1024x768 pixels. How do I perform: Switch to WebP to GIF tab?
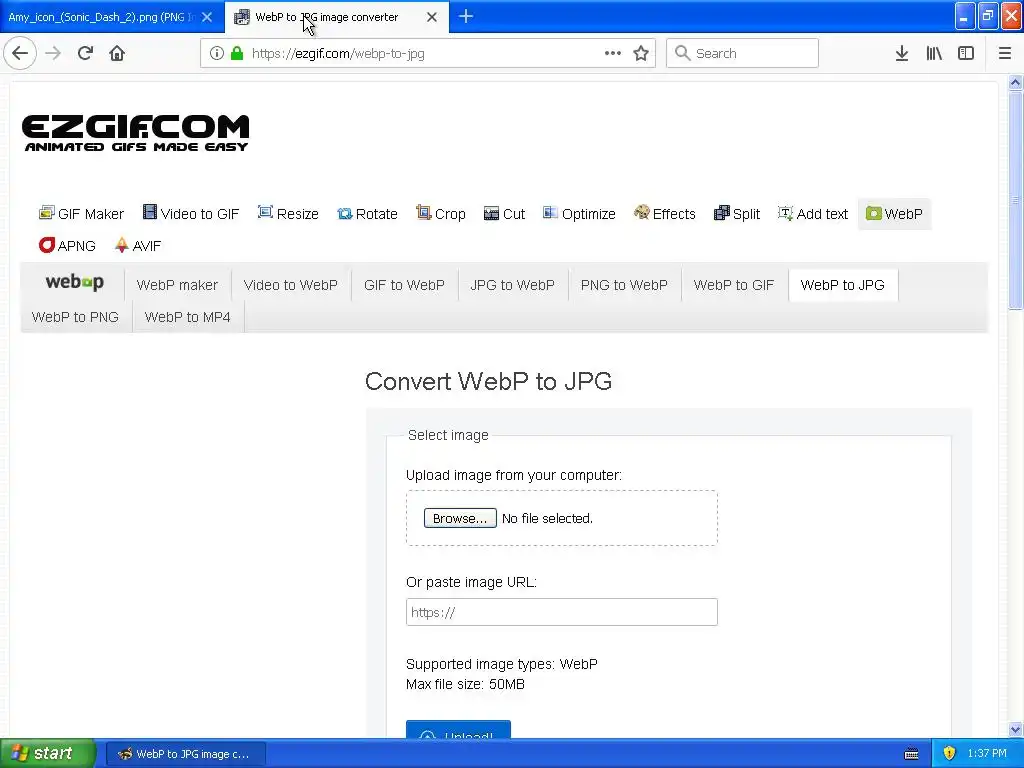click(x=734, y=285)
